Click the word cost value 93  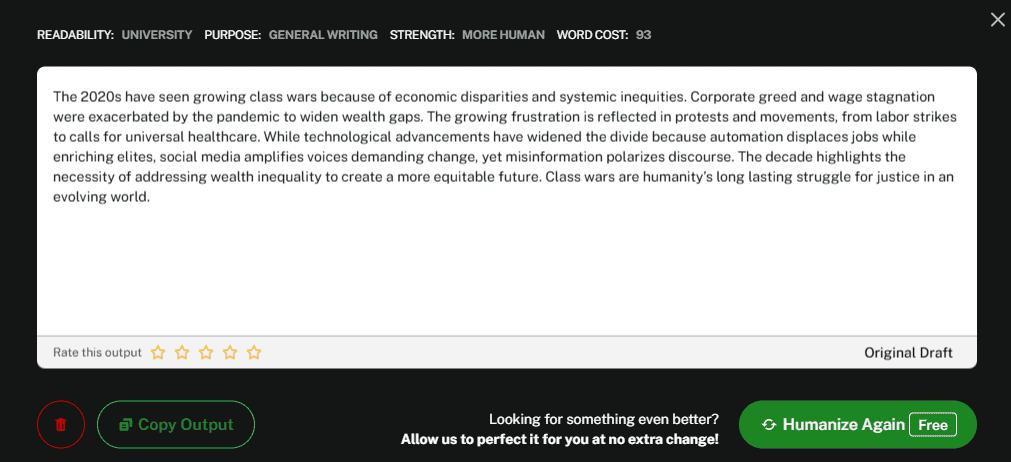coord(643,35)
